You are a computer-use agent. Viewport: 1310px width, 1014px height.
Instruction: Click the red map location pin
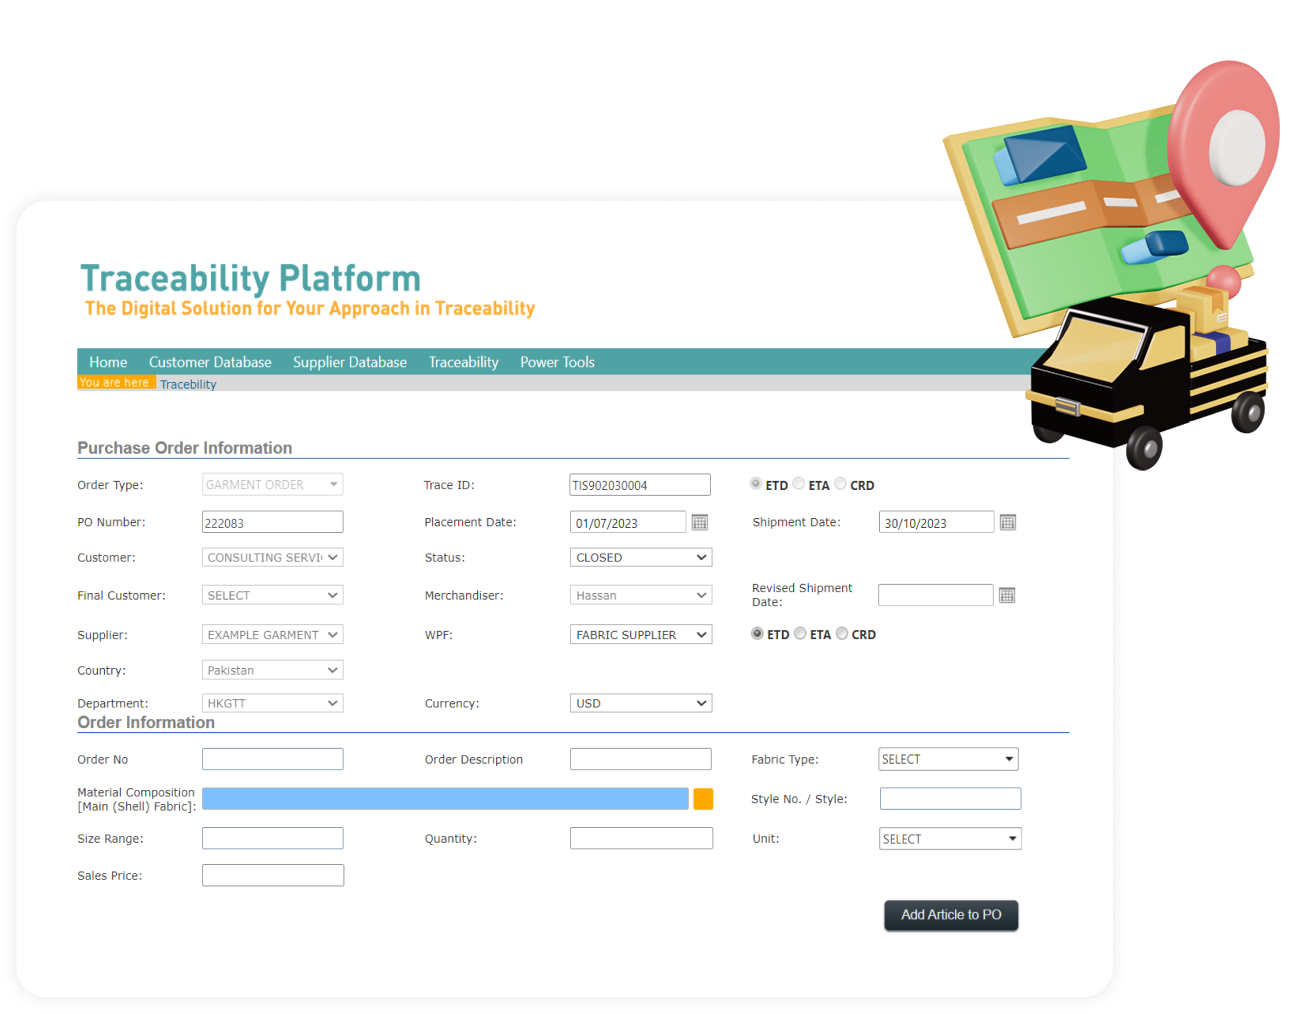(x=1226, y=150)
